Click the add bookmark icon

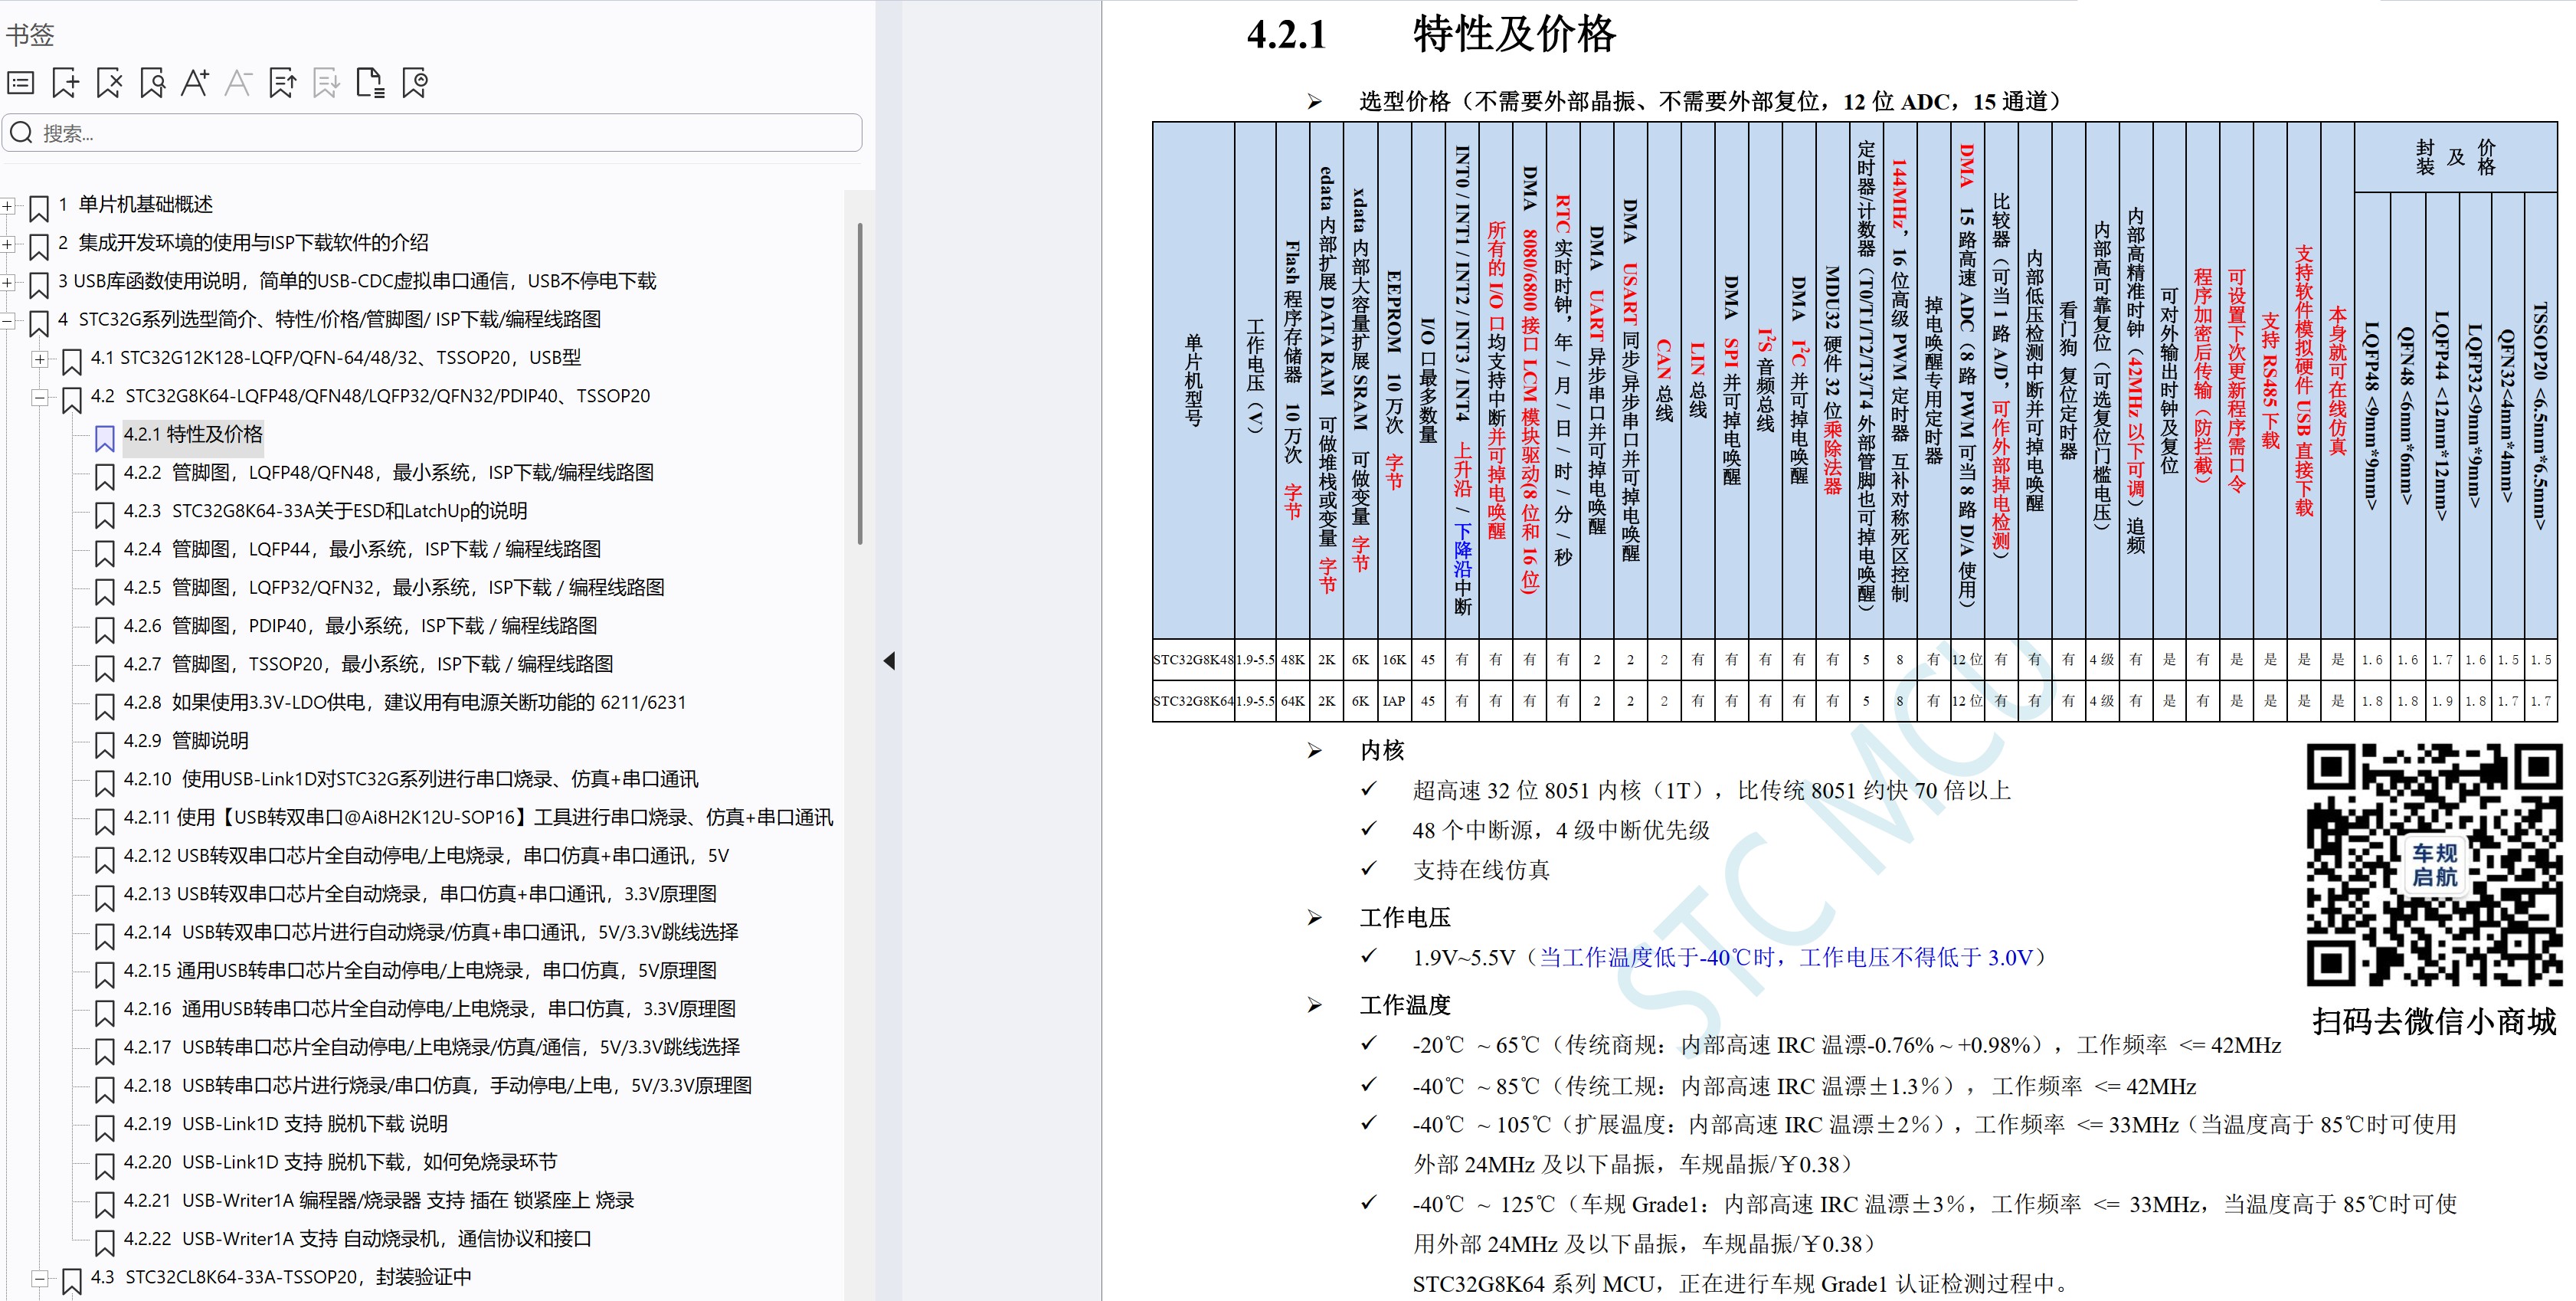[x=65, y=84]
